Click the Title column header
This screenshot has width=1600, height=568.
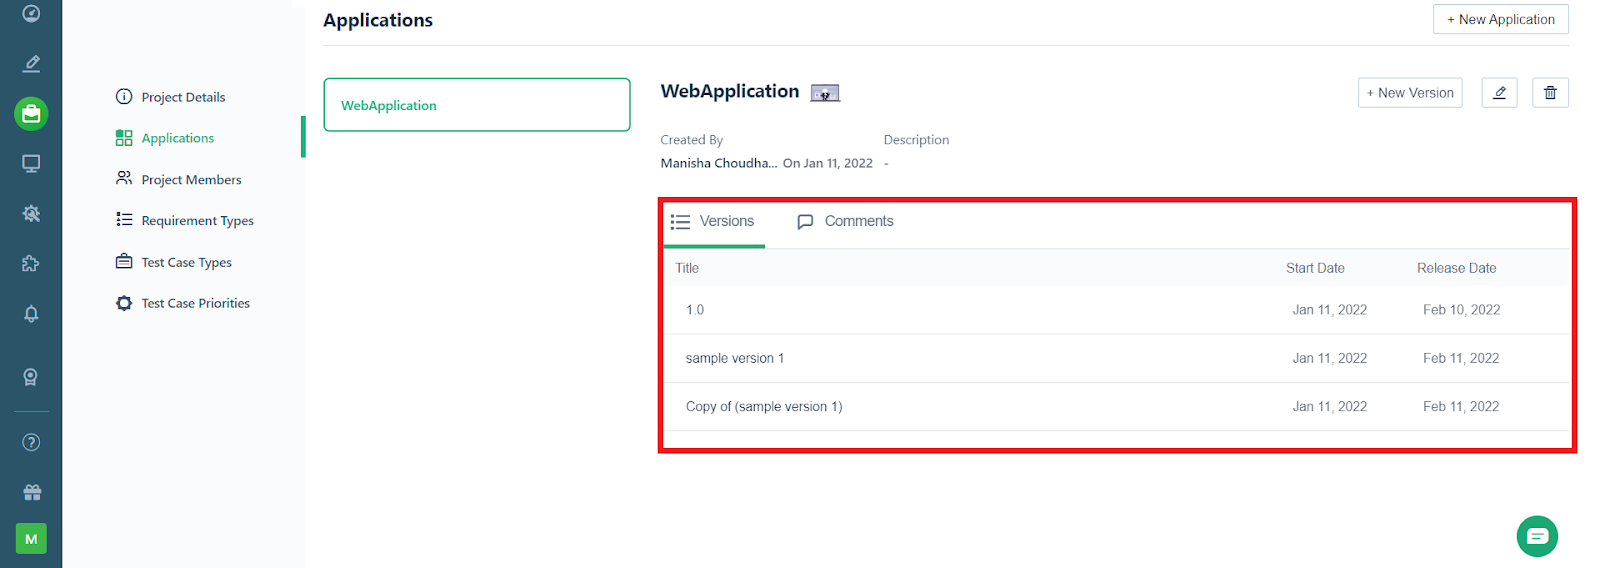(x=687, y=268)
